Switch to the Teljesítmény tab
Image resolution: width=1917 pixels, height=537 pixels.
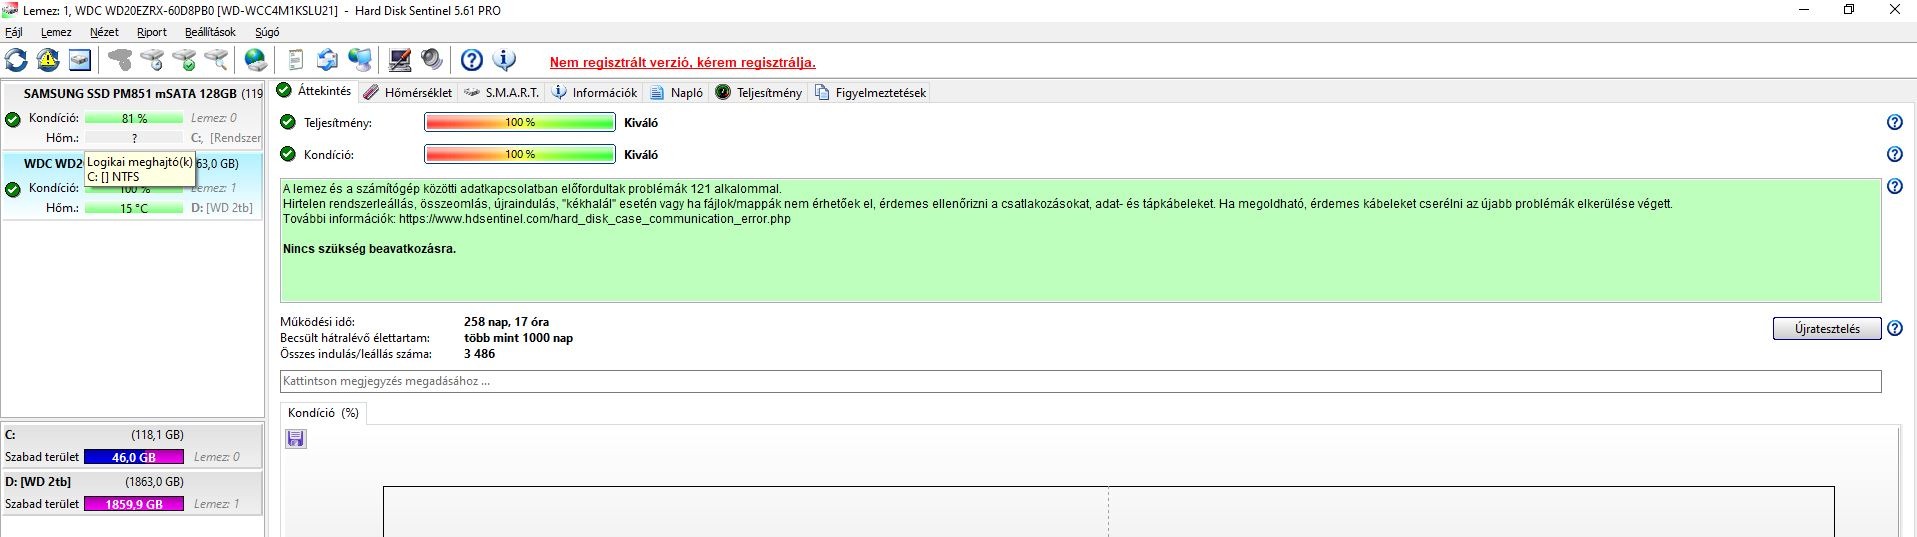pyautogui.click(x=759, y=92)
